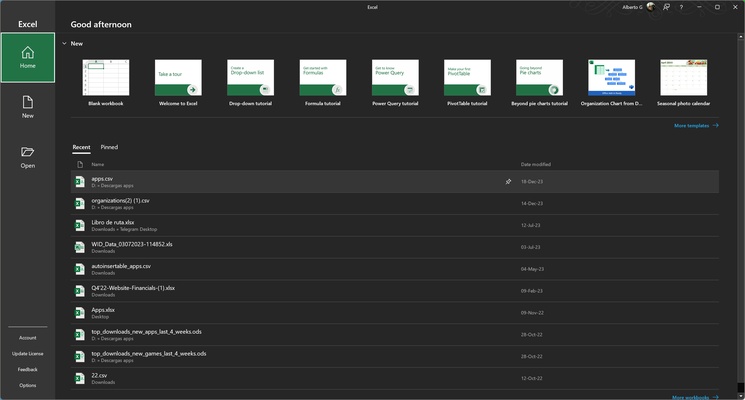Sort by Date modified column header
The width and height of the screenshot is (745, 400).
pos(535,164)
